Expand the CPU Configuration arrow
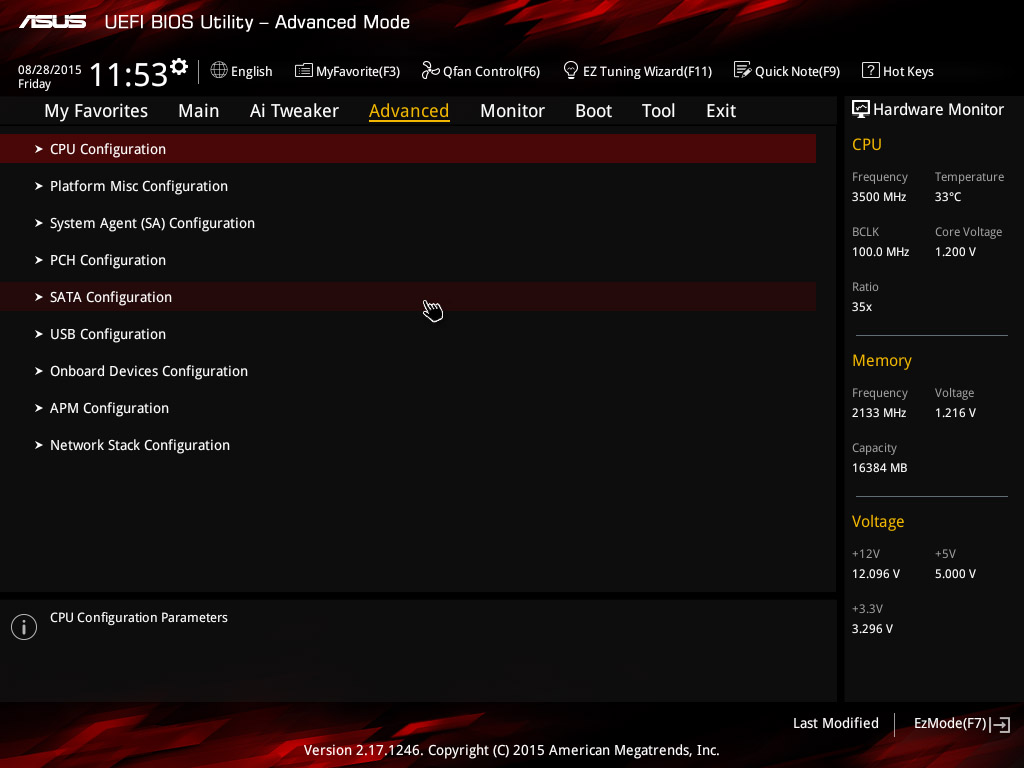 pyautogui.click(x=39, y=149)
